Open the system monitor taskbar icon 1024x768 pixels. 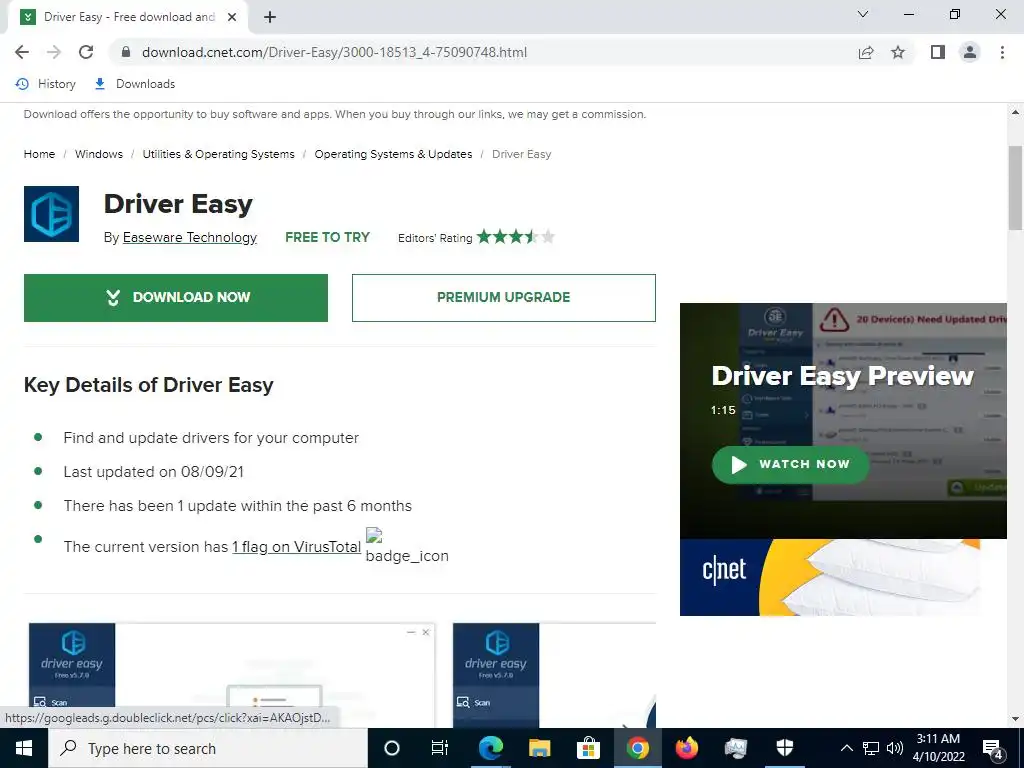coord(735,748)
